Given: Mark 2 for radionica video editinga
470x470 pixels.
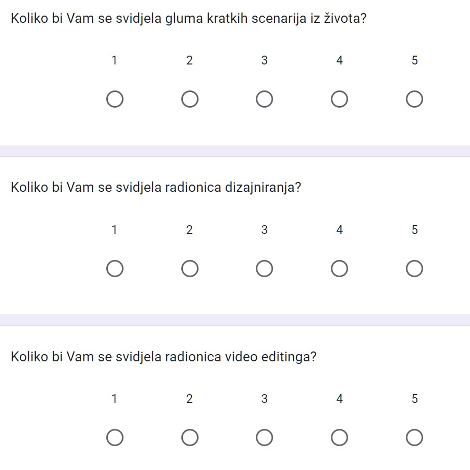Looking at the screenshot, I should 190,437.
